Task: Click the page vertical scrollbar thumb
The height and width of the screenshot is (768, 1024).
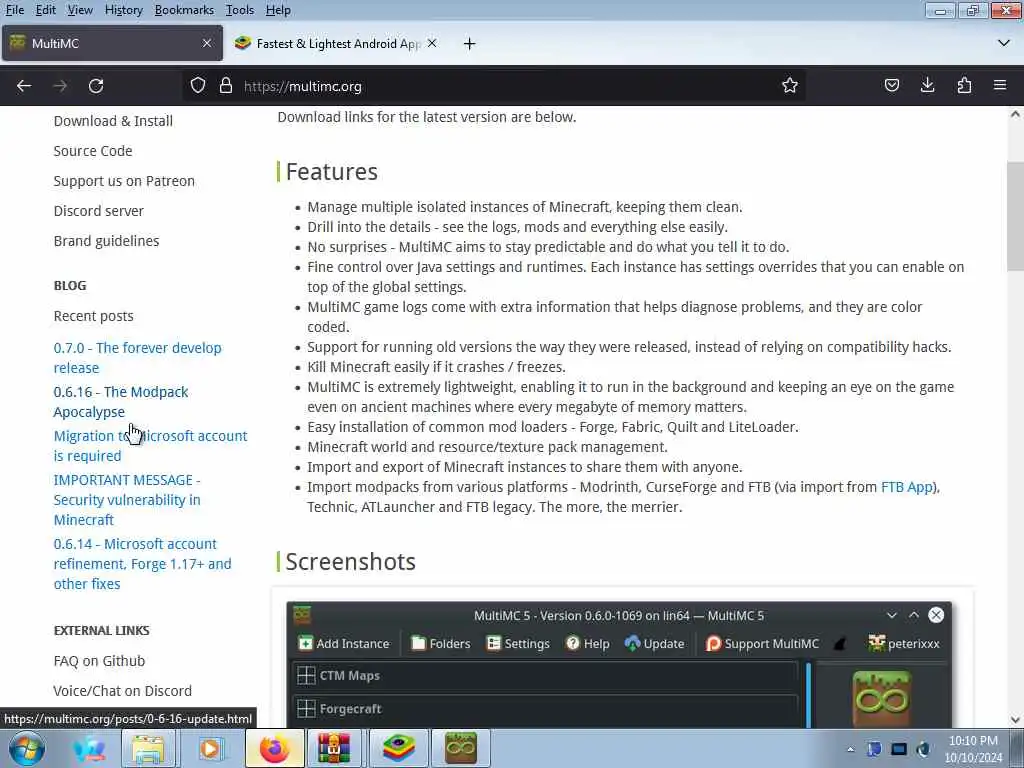Action: 1015,216
